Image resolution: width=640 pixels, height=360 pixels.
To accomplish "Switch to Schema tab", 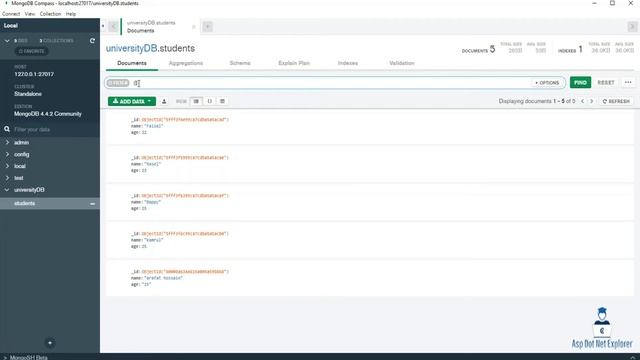I will point(240,63).
